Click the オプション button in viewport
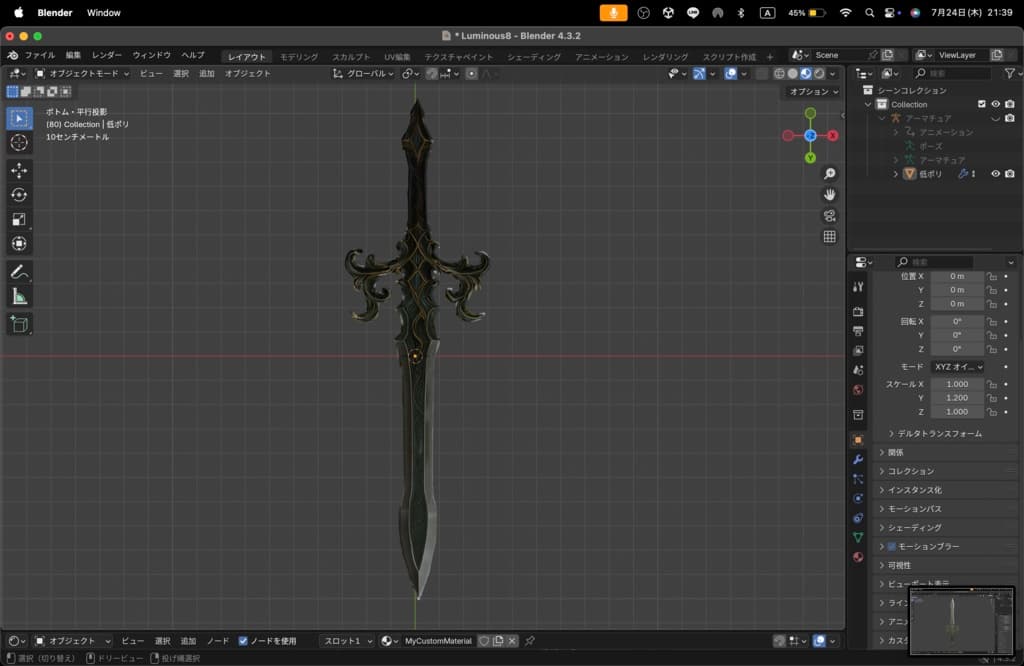Viewport: 1024px width, 666px height. point(812,92)
